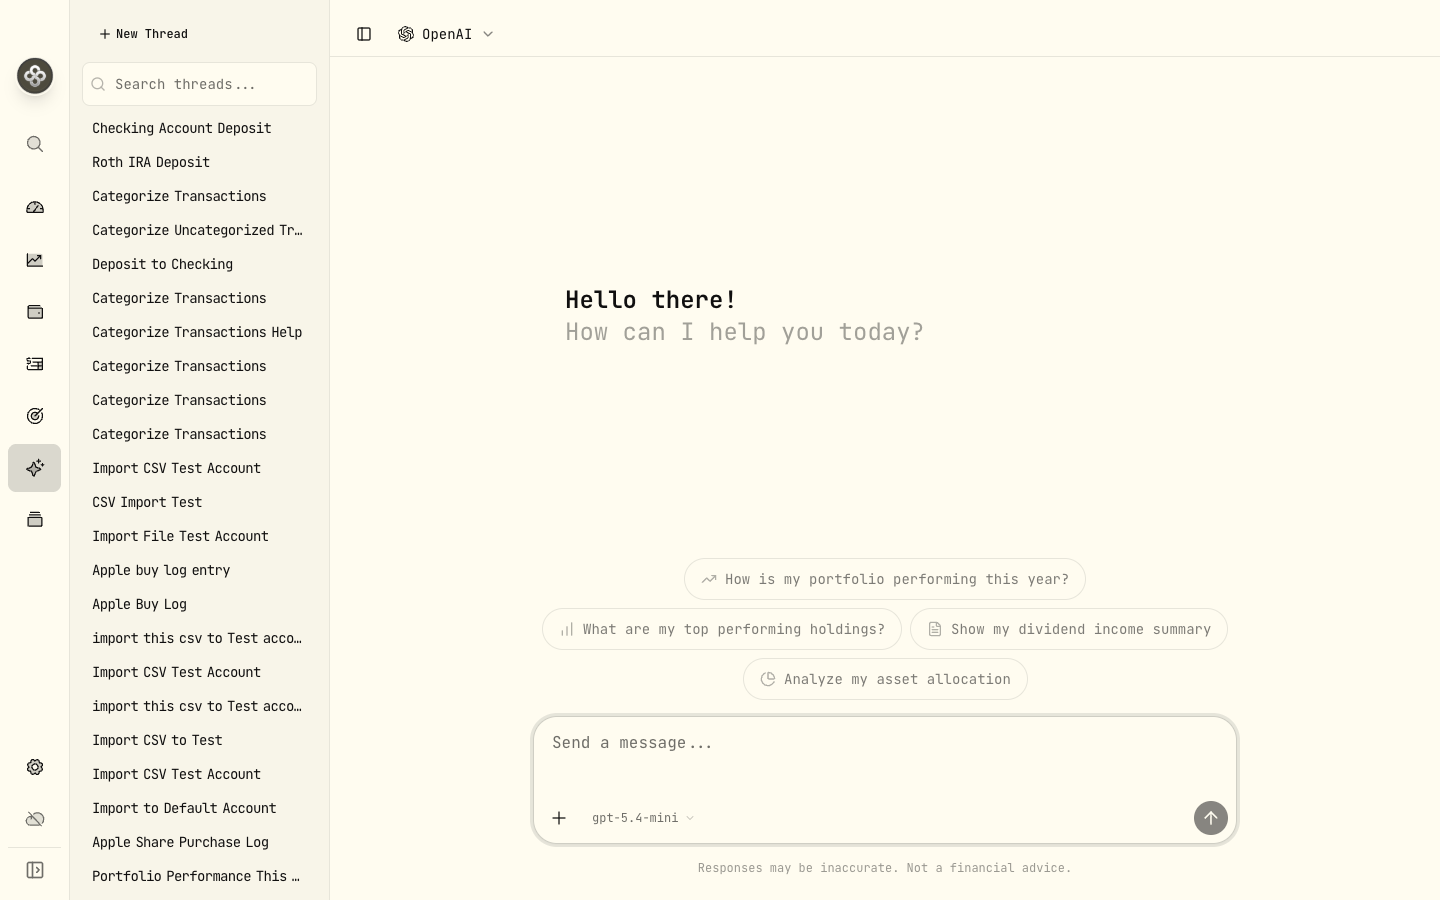The width and height of the screenshot is (1440, 900).
Task: Open the dashboard gauge icon
Action: click(x=35, y=208)
